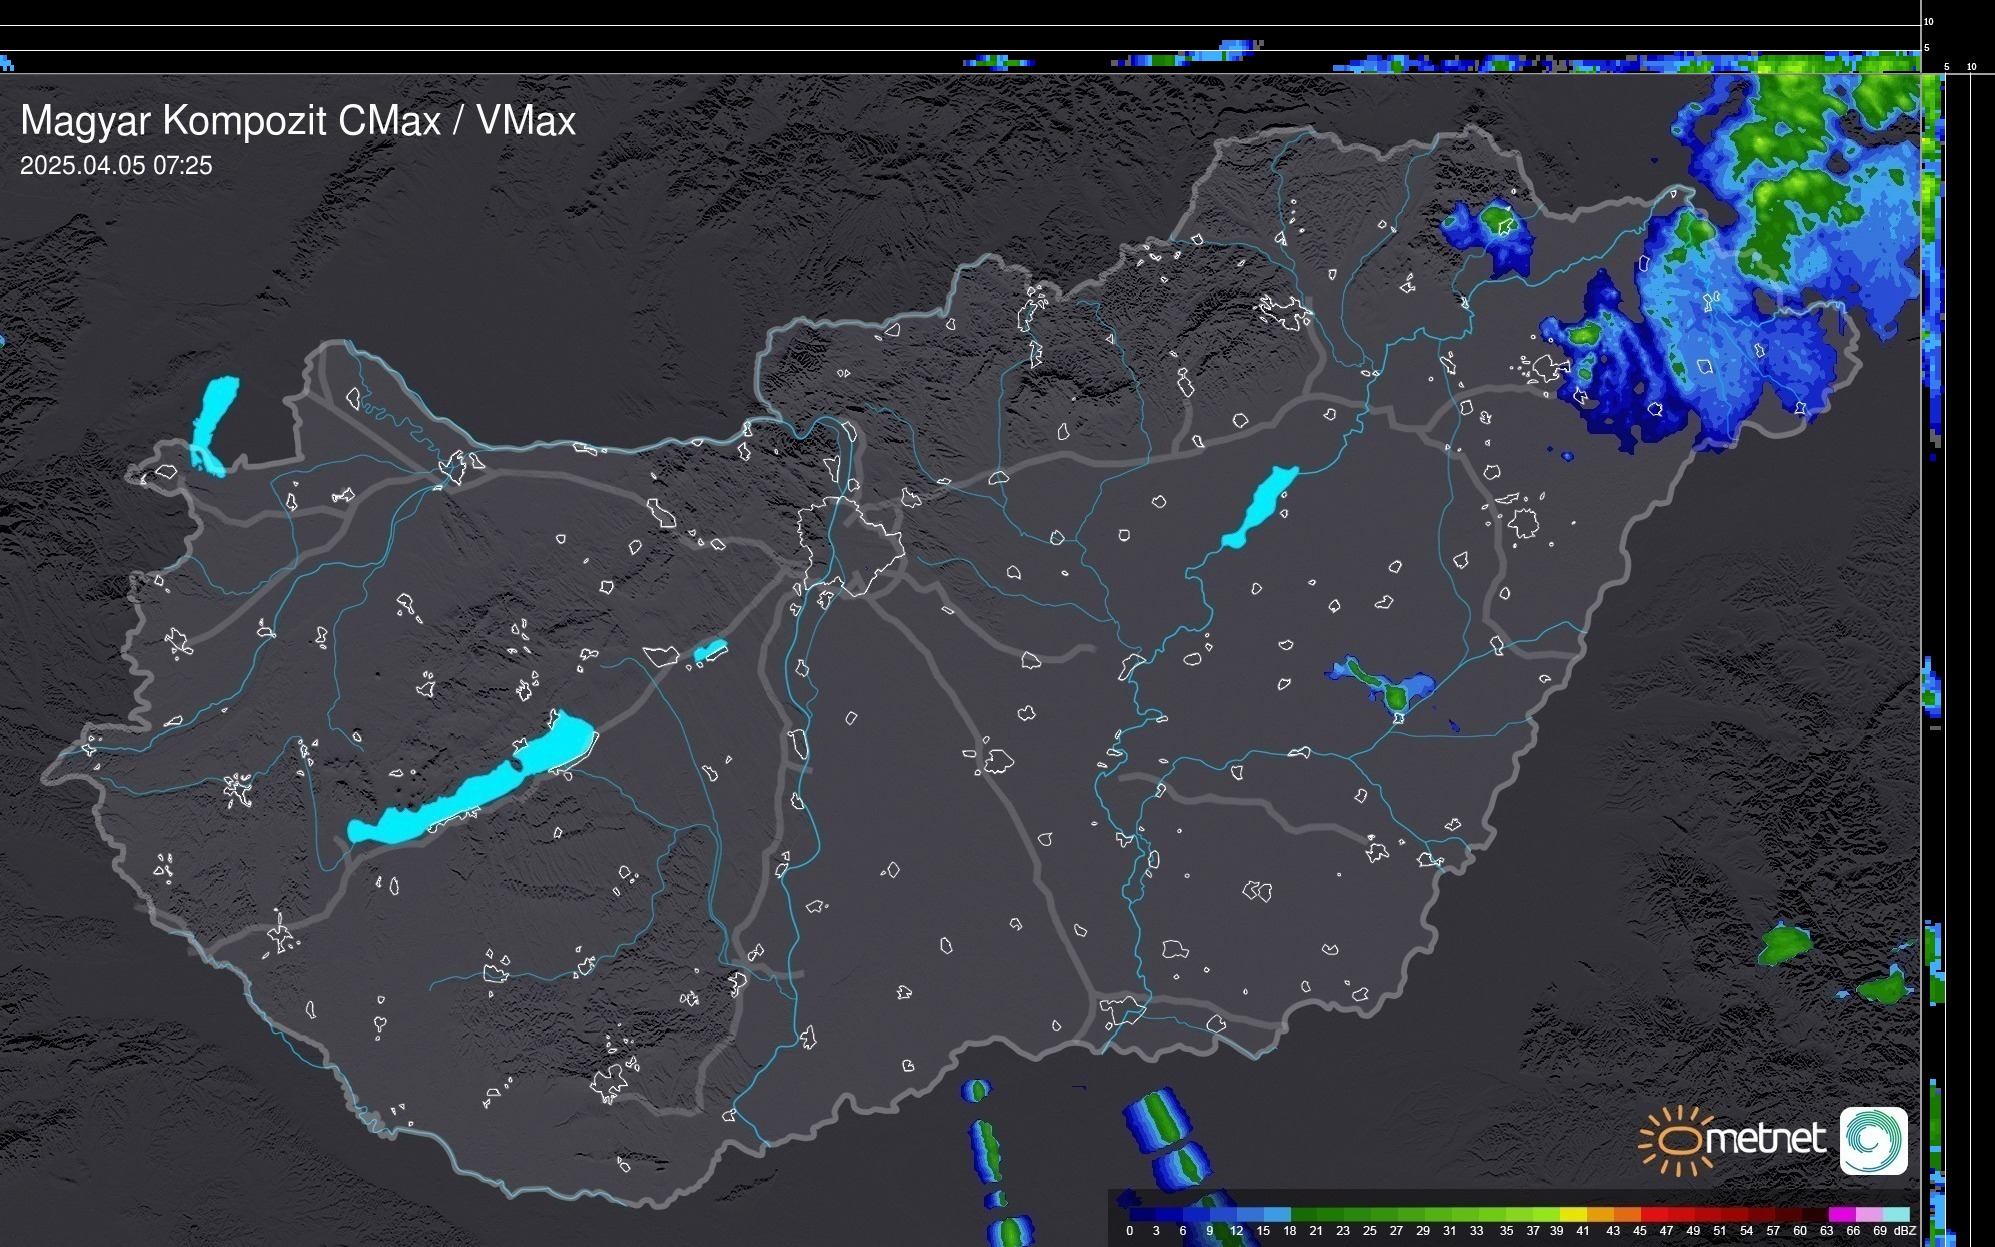Click the light blue 15-18 dBZ legend swatch
The width and height of the screenshot is (1995, 1247).
tap(1277, 1214)
